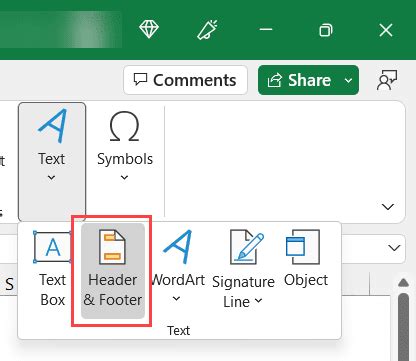Insert Header & Footer
The height and width of the screenshot is (361, 416).
point(113,270)
